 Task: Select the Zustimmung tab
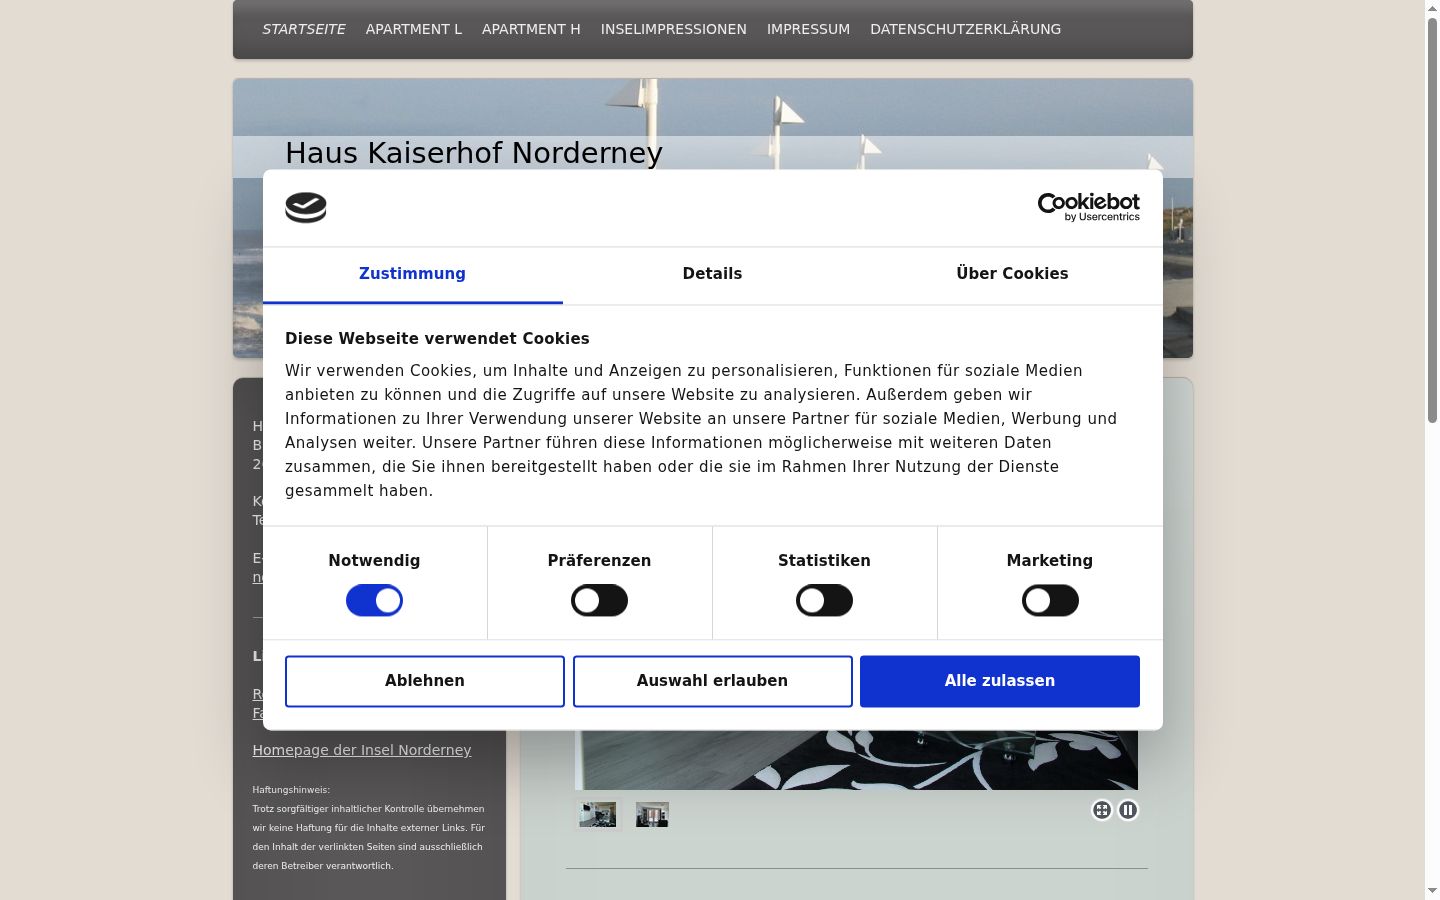(412, 274)
